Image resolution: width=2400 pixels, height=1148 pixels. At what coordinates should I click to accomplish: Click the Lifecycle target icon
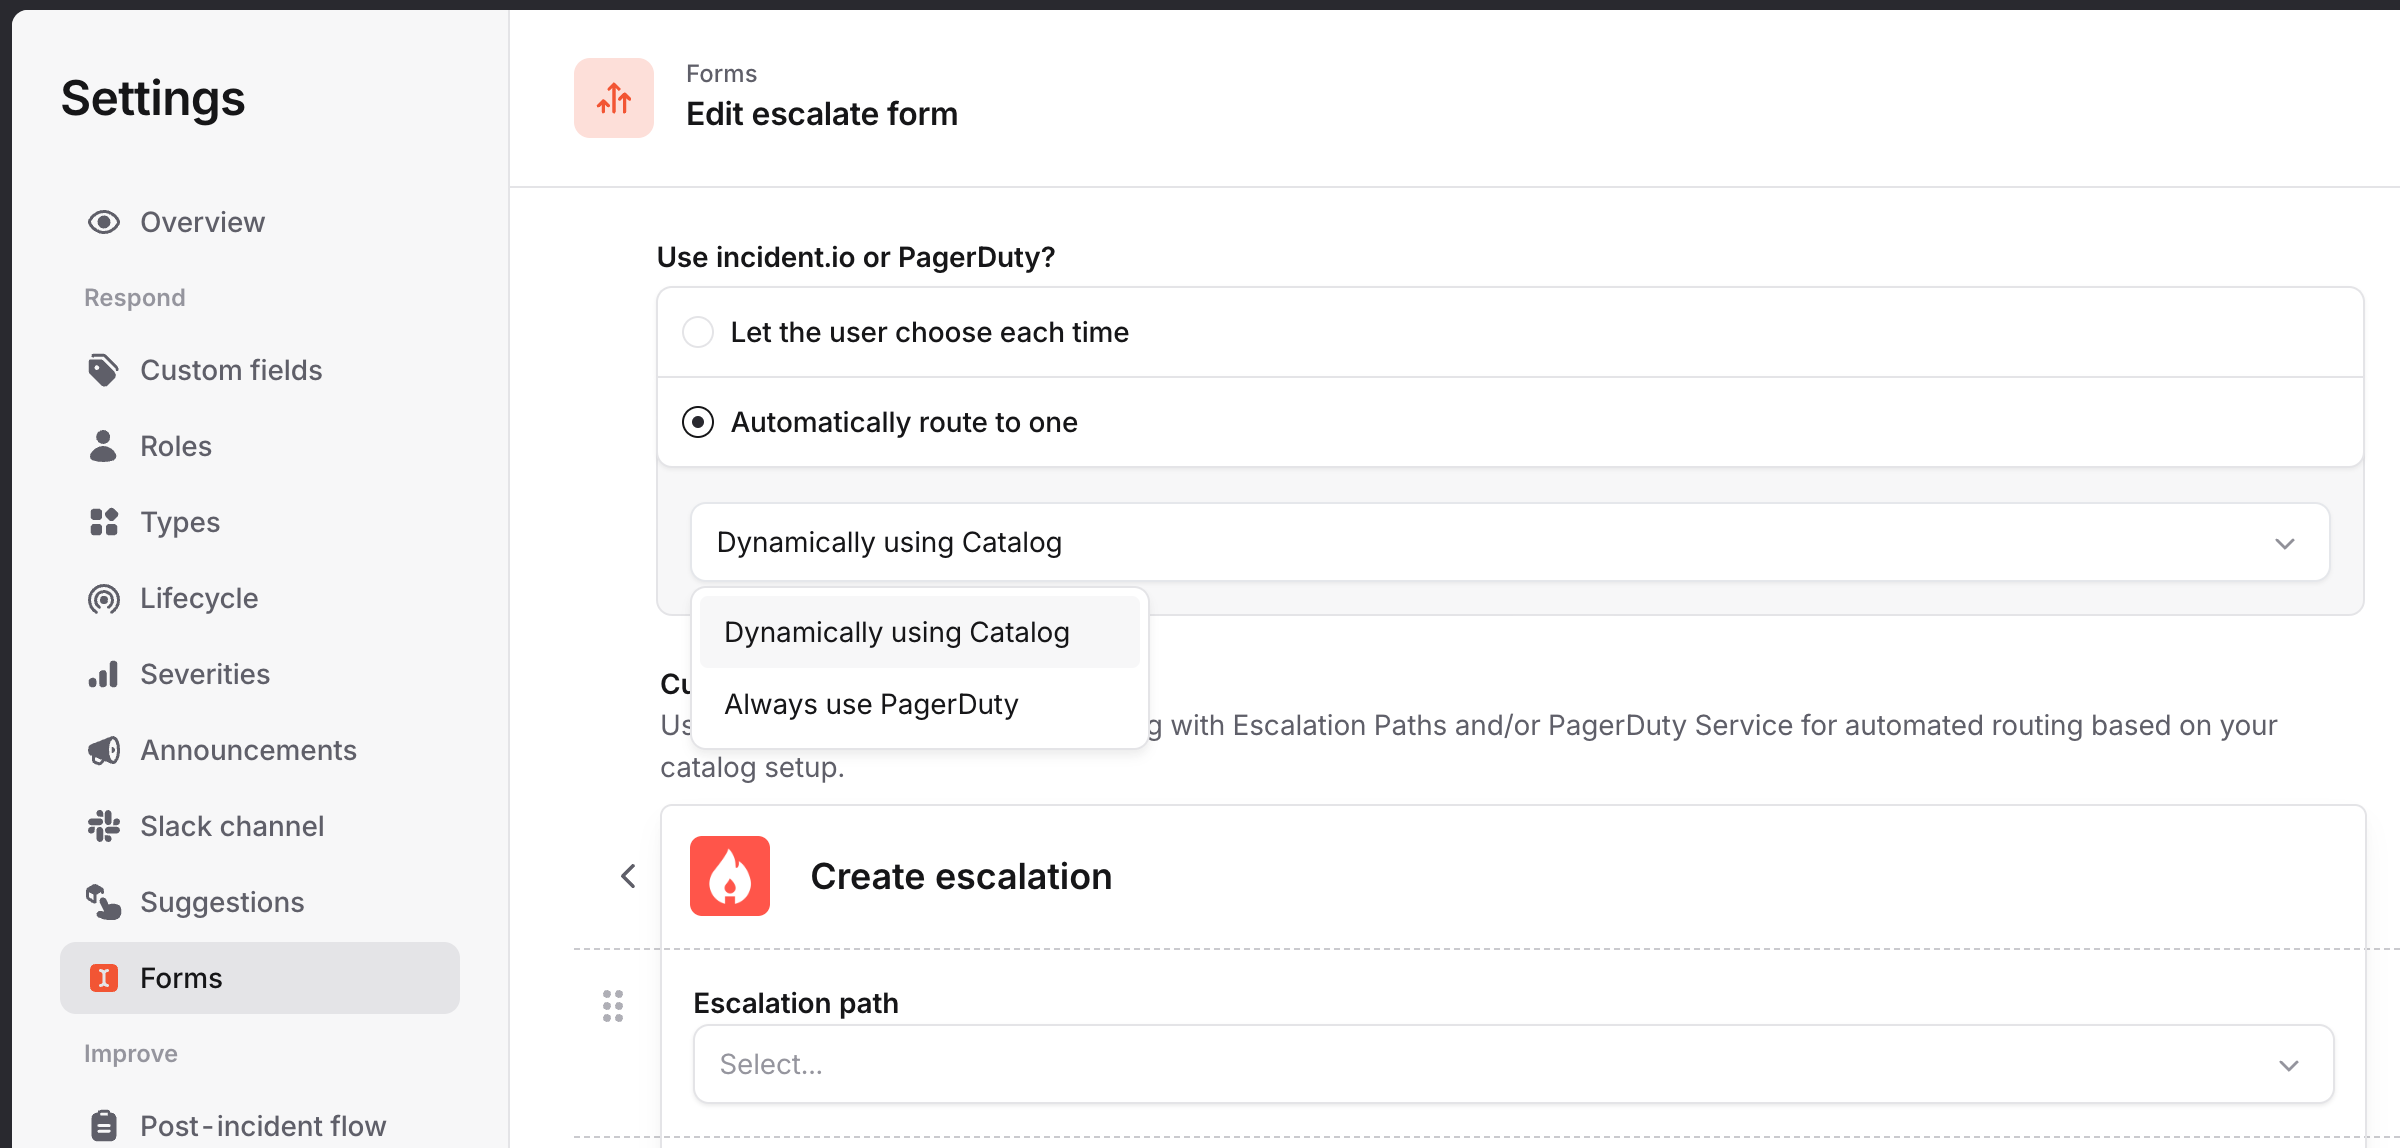click(x=104, y=598)
